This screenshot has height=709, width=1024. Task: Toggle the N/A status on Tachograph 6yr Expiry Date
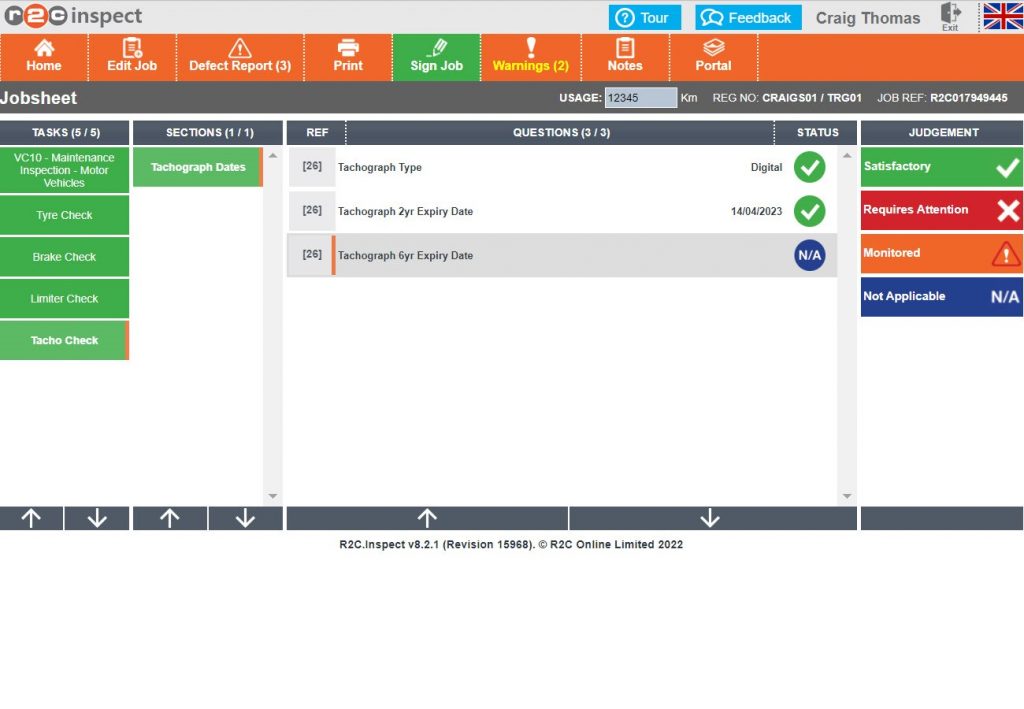coord(810,255)
